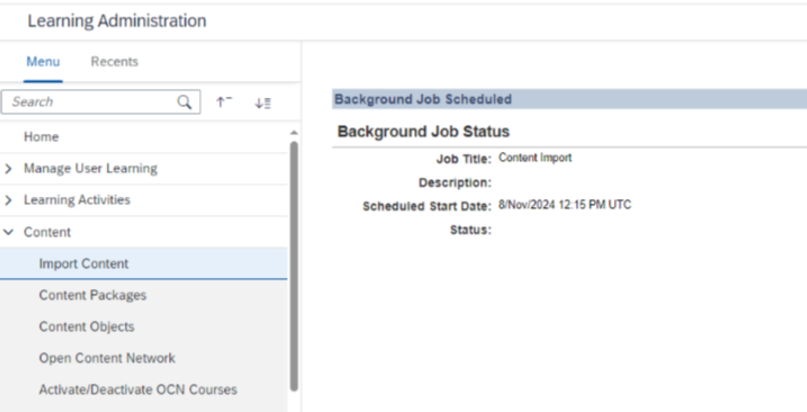The image size is (807, 412).
Task: Click the Content Import job title text
Action: pyautogui.click(x=535, y=158)
